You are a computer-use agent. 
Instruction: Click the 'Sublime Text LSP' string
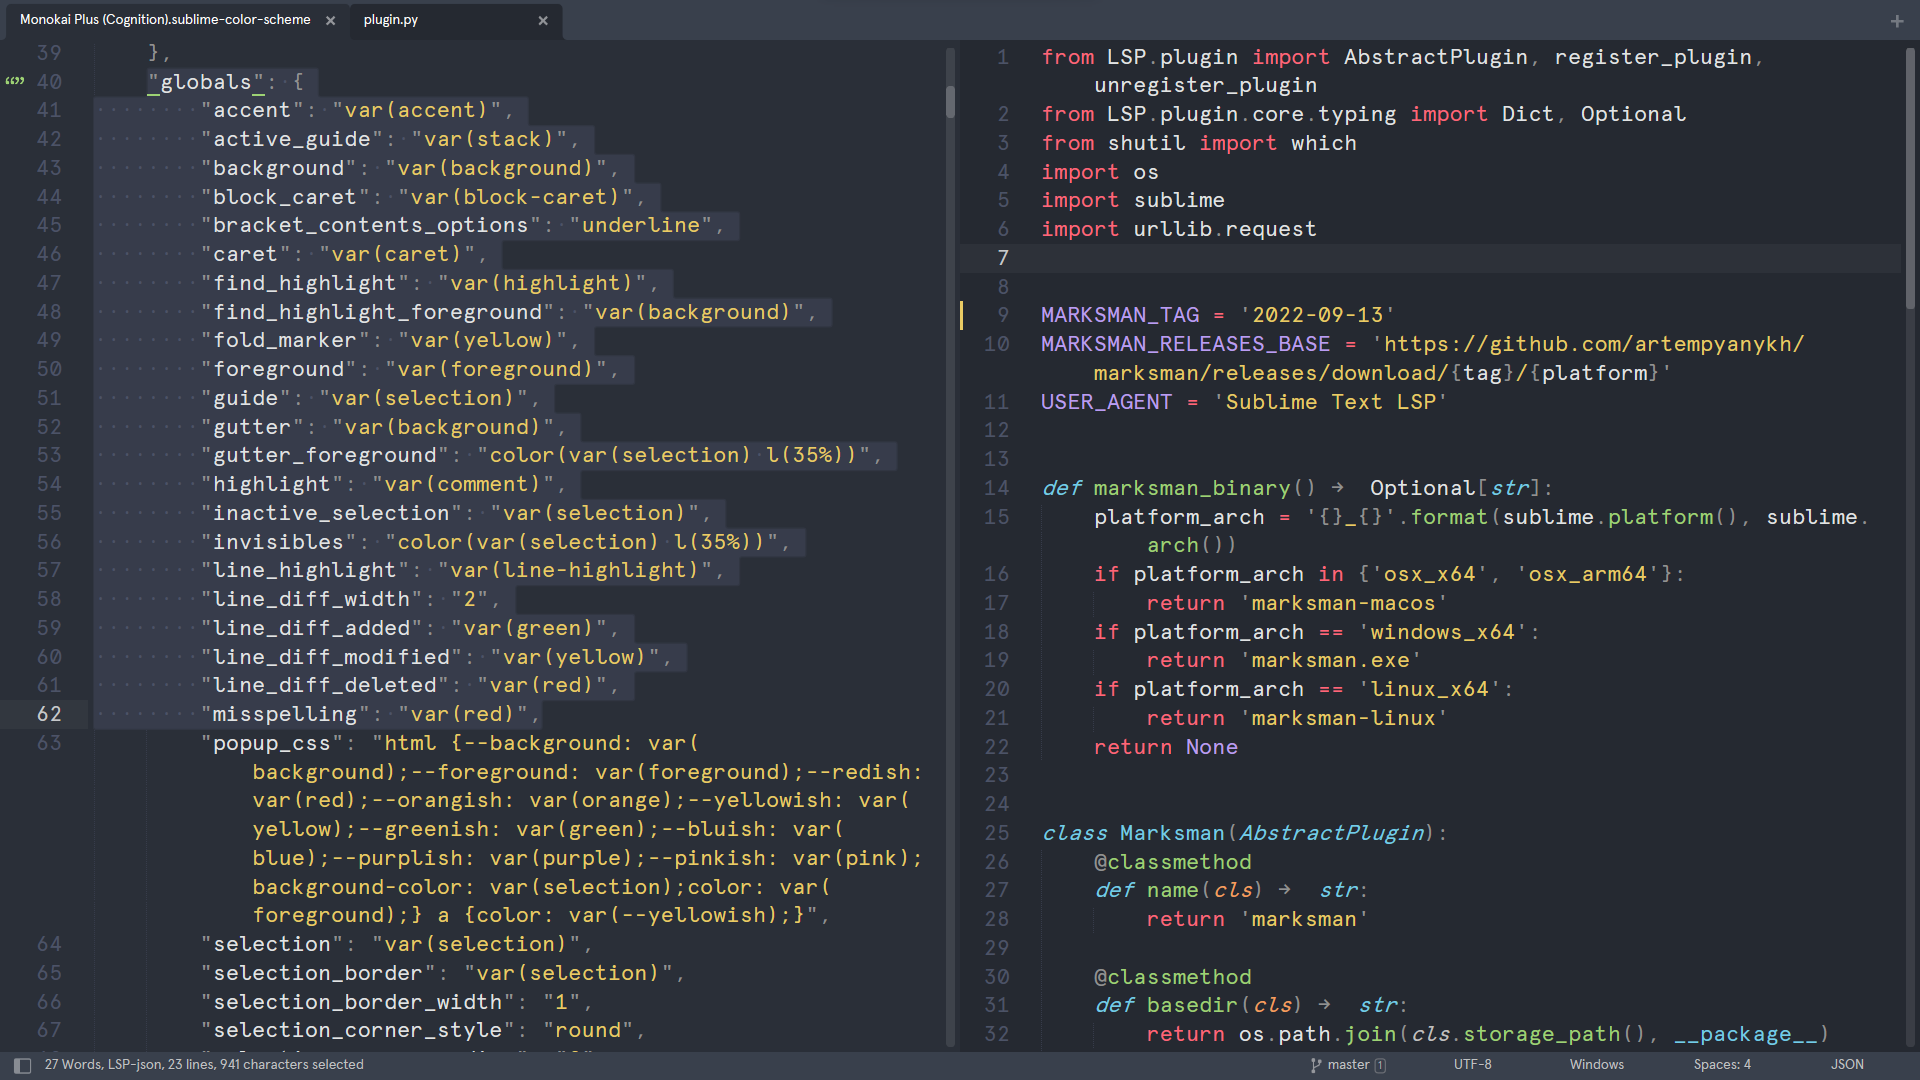coord(1330,403)
